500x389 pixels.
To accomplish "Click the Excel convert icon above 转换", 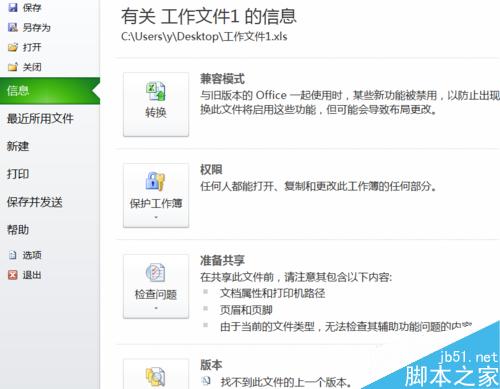I will [156, 91].
